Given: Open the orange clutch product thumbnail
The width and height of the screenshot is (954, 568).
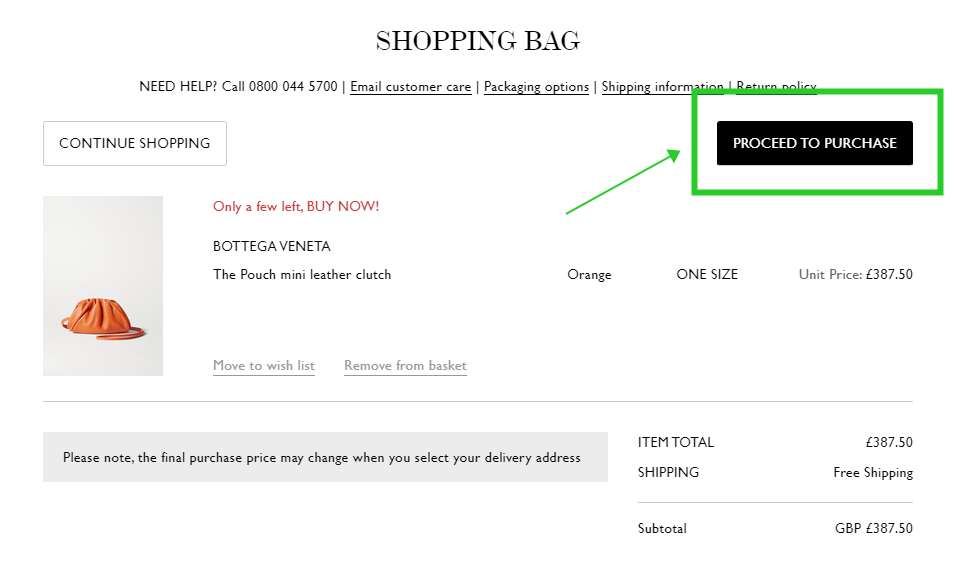Looking at the screenshot, I should click(103, 286).
